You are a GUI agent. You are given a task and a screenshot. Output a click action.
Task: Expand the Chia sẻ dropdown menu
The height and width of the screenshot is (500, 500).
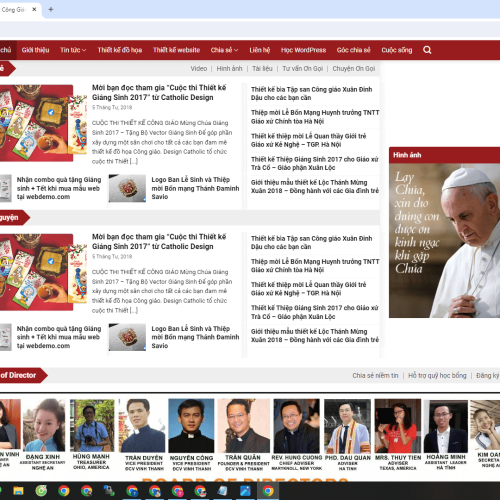pyautogui.click(x=224, y=50)
